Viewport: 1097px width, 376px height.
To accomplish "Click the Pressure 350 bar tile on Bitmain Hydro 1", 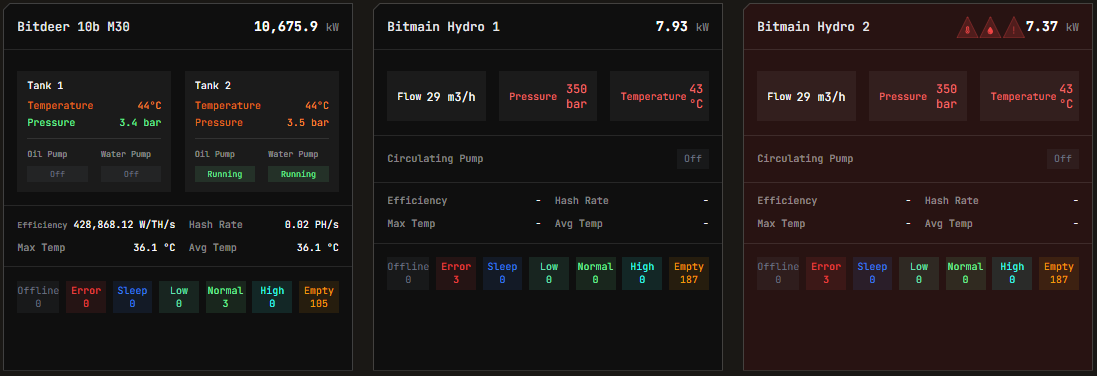I will [548, 96].
